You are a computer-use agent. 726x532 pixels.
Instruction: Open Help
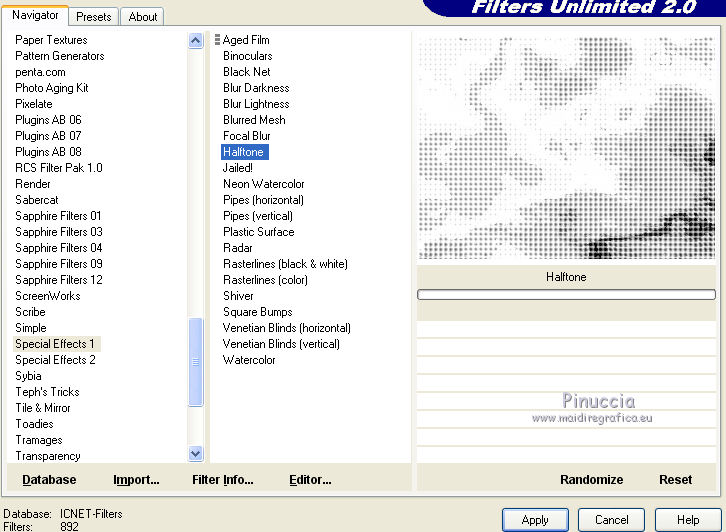click(688, 520)
